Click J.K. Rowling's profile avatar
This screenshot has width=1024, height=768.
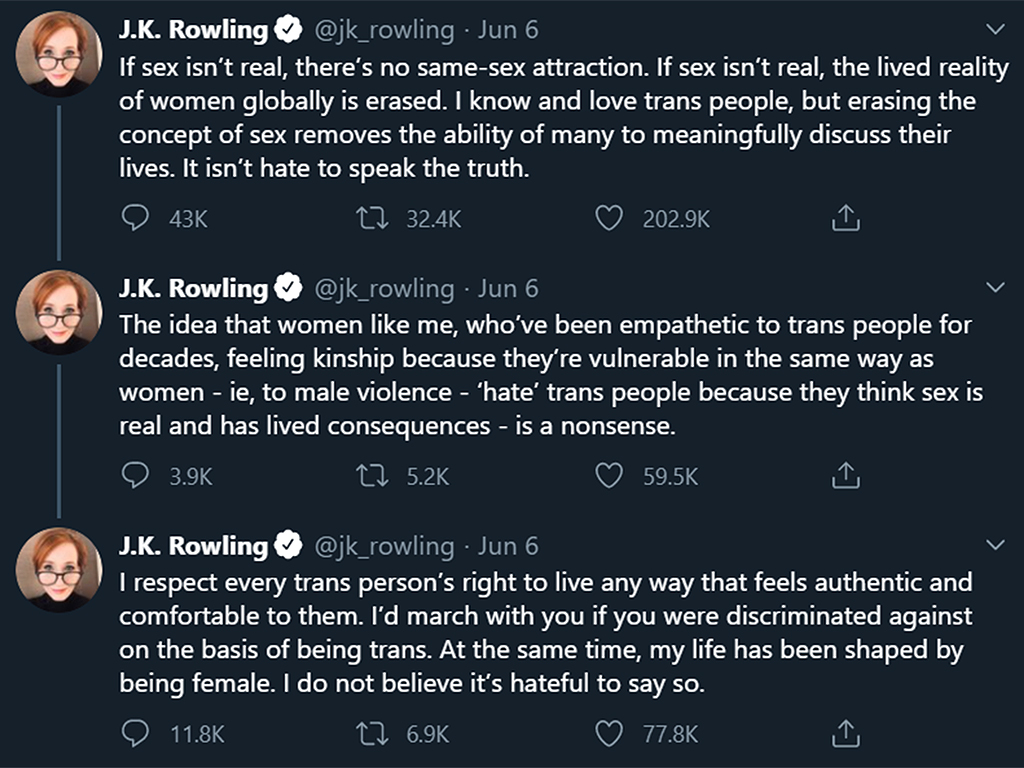pyautogui.click(x=58, y=52)
